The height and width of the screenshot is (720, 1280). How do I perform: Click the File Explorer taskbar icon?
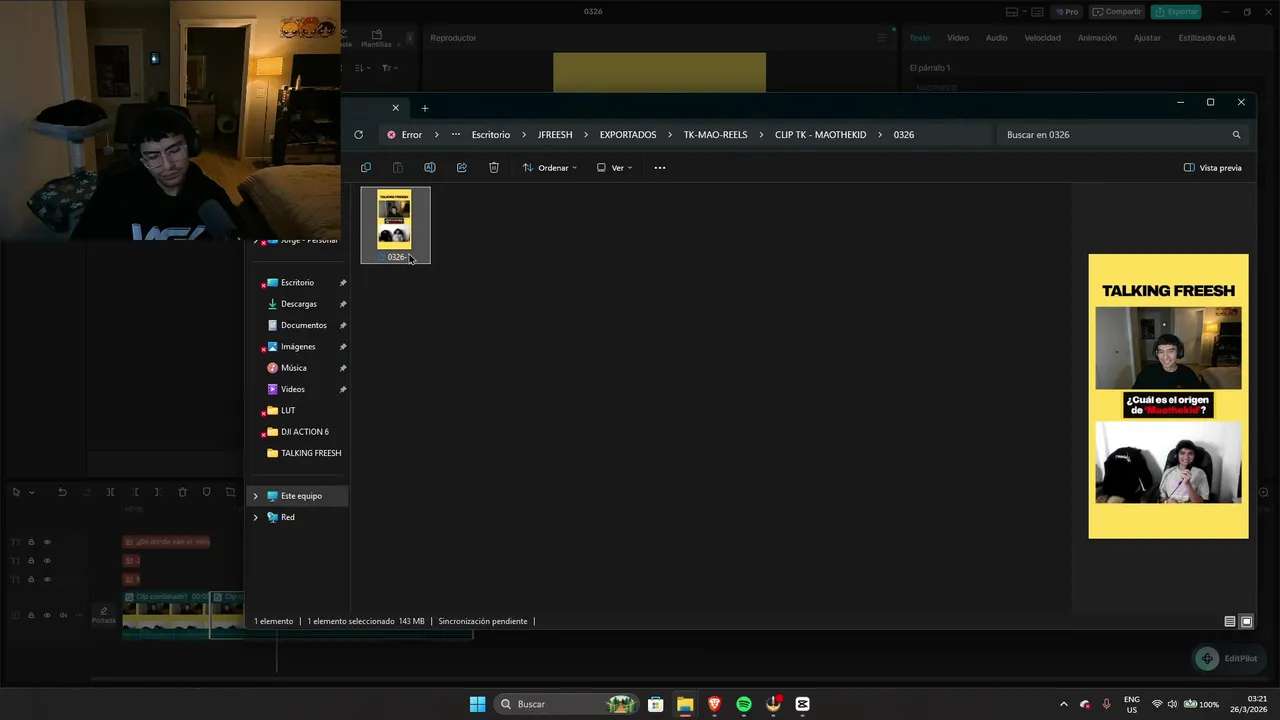685,704
